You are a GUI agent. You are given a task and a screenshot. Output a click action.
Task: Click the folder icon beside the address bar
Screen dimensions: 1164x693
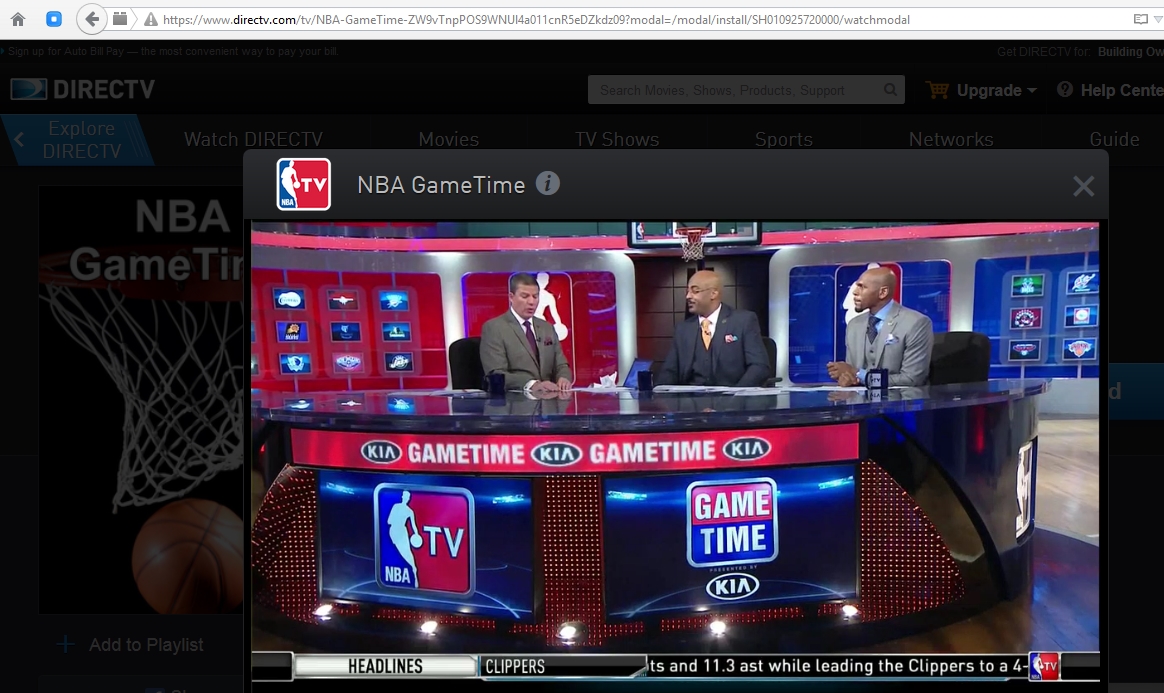coord(120,19)
